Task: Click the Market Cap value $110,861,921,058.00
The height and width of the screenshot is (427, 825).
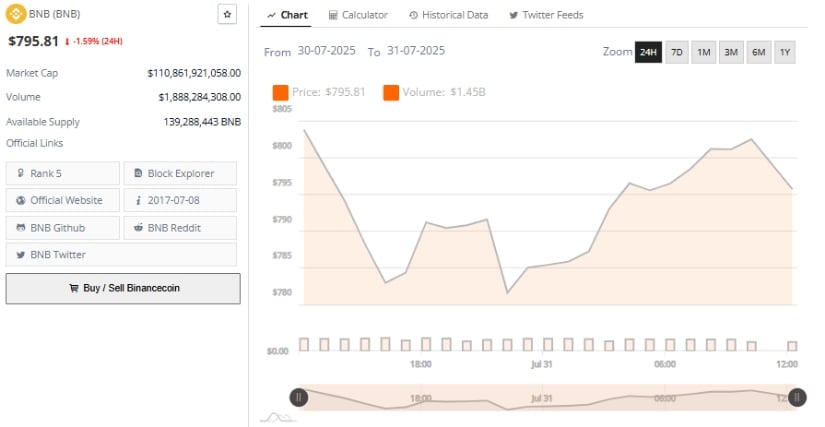Action: pyautogui.click(x=194, y=73)
